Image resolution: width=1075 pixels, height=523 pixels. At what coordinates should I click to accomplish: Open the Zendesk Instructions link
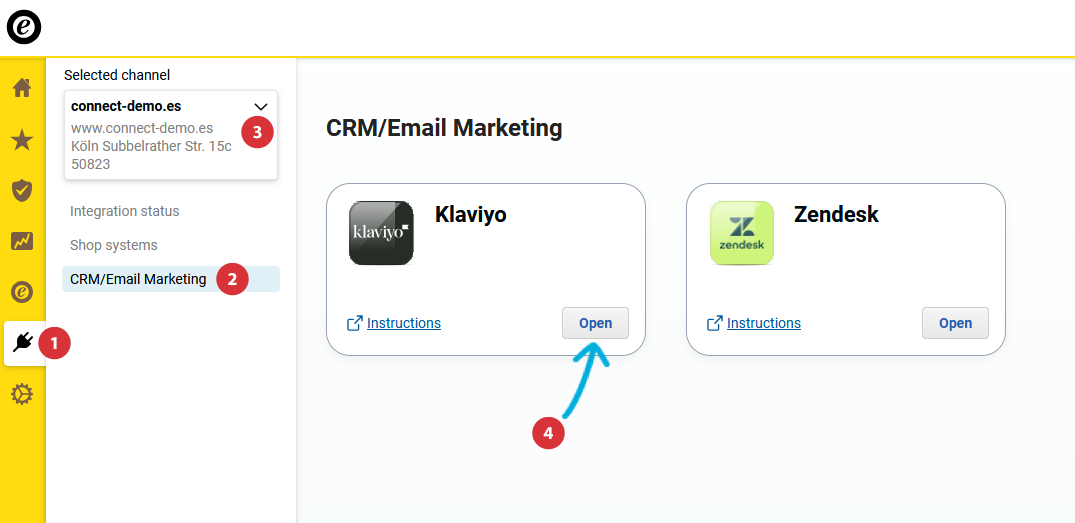[764, 323]
